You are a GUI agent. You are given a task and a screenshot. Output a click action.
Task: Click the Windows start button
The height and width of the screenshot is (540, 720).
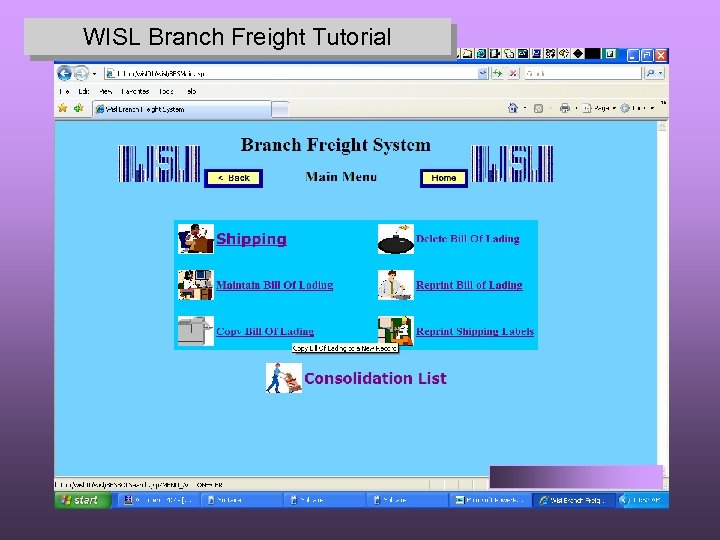pyautogui.click(x=82, y=500)
